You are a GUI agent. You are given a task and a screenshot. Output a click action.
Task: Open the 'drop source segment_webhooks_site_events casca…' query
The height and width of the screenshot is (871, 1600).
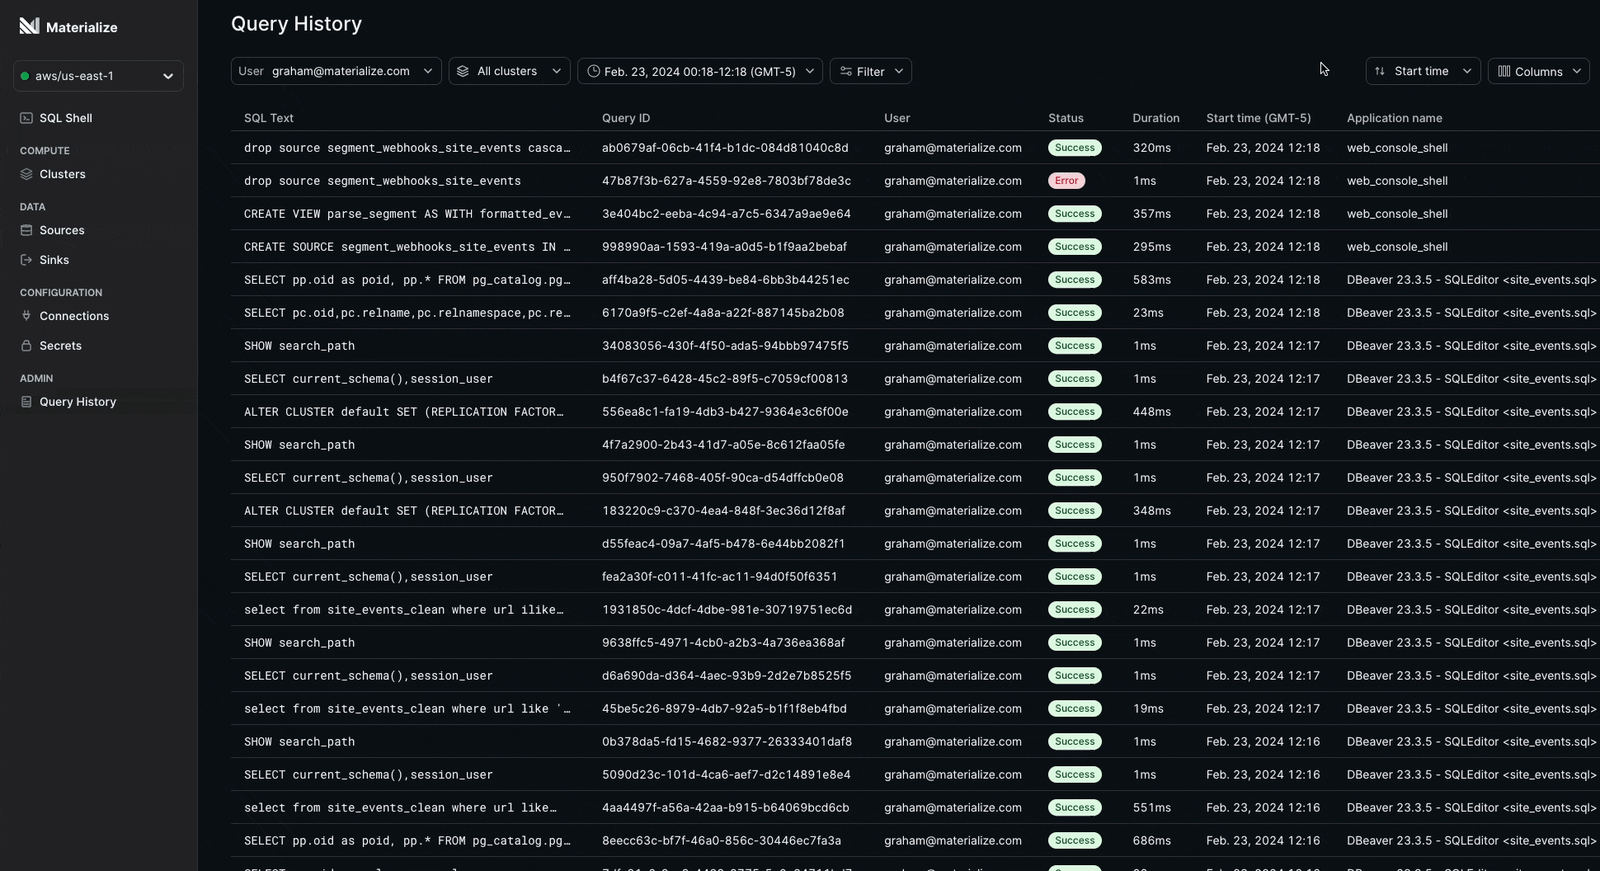[407, 148]
